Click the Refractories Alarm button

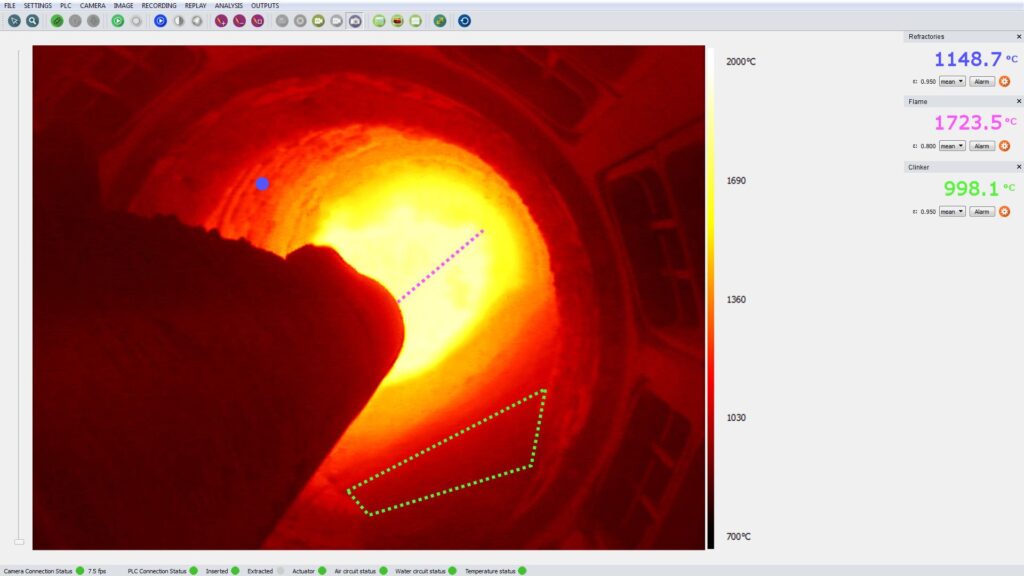(x=982, y=82)
